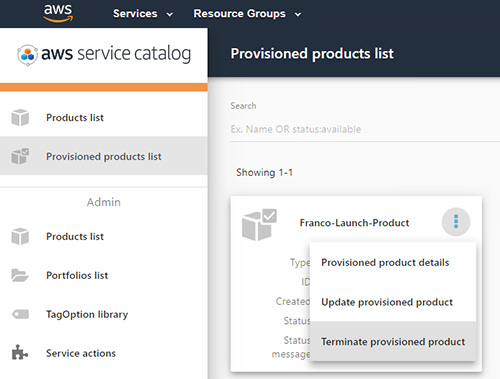Click the Franco-Launch-Product provisioned product icon
The height and width of the screenshot is (379, 500).
click(x=259, y=225)
